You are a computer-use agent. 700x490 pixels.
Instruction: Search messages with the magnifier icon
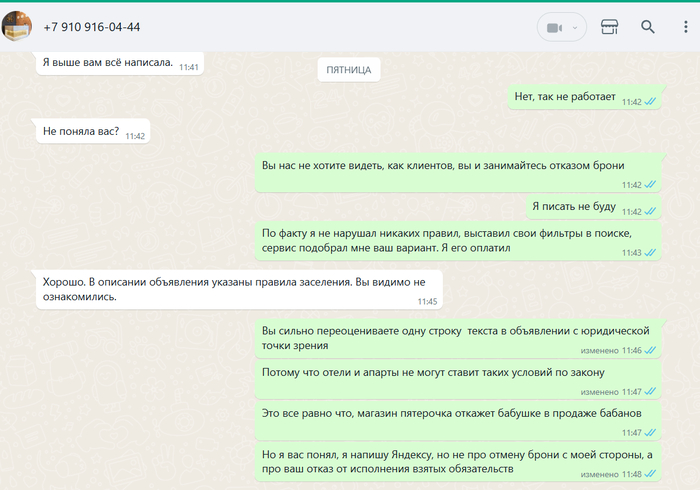[648, 27]
